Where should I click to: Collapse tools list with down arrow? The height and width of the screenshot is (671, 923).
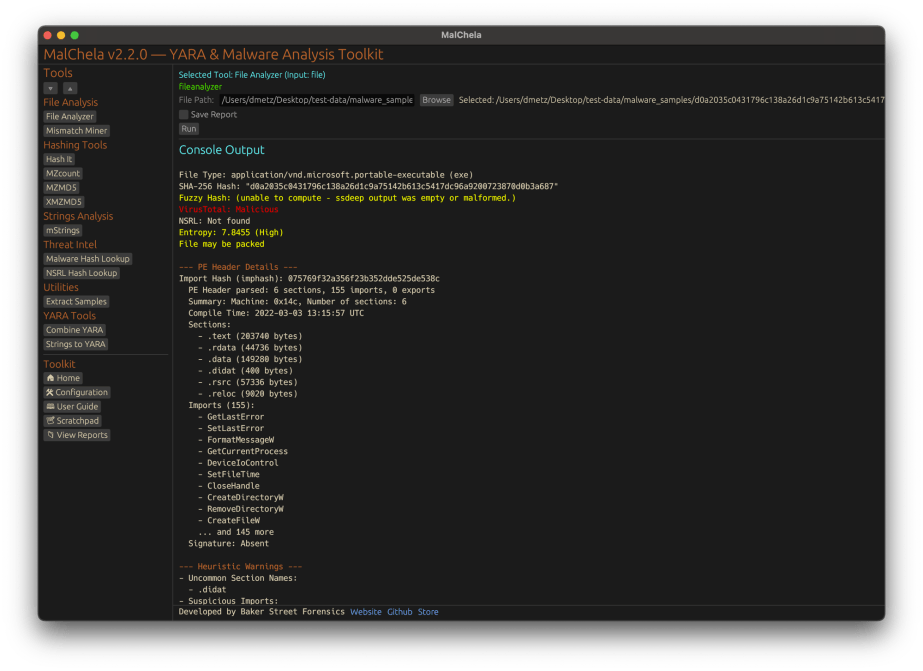[x=51, y=88]
